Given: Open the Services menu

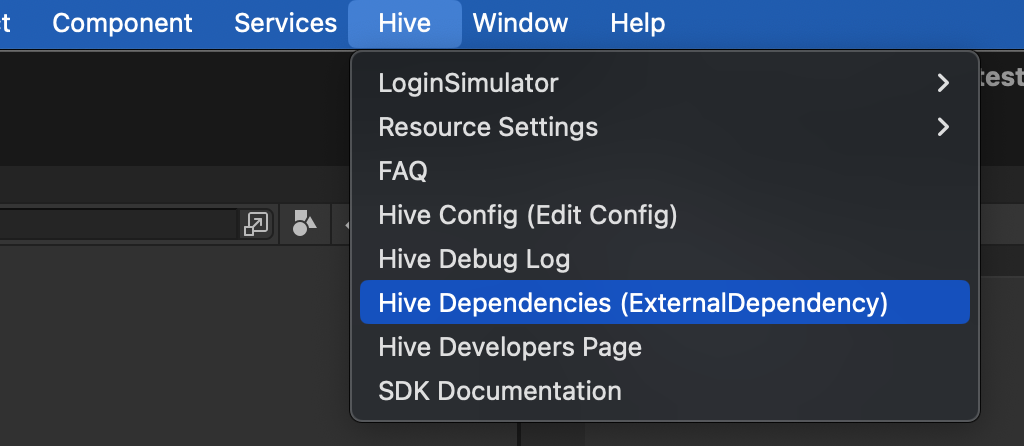Looking at the screenshot, I should 285,23.
